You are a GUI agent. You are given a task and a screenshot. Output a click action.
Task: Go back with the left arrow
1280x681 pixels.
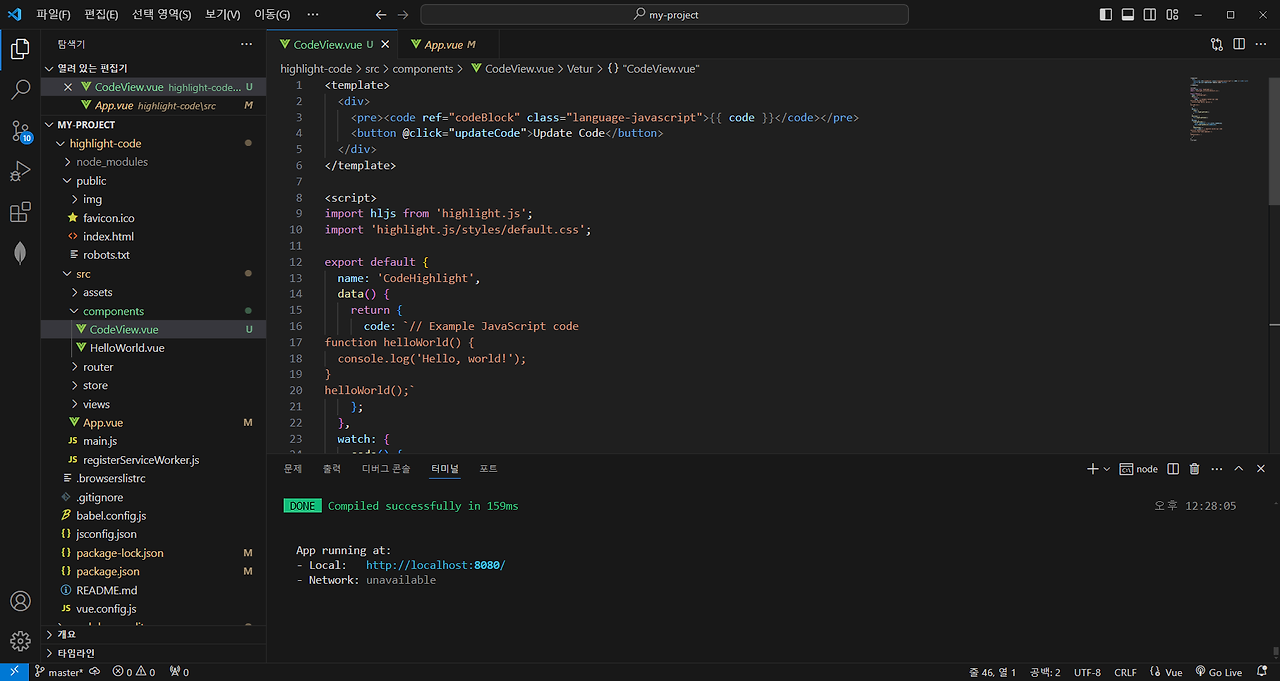click(381, 15)
